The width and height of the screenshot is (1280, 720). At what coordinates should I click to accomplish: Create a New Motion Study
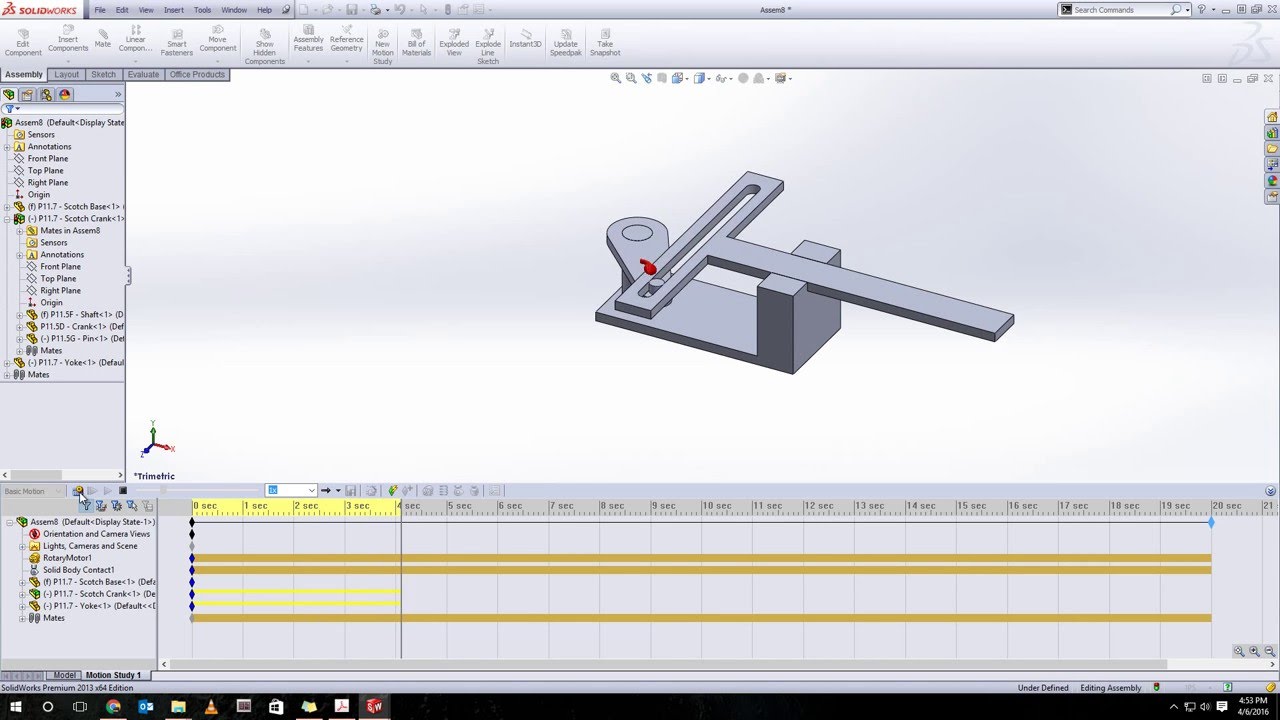pos(383,45)
